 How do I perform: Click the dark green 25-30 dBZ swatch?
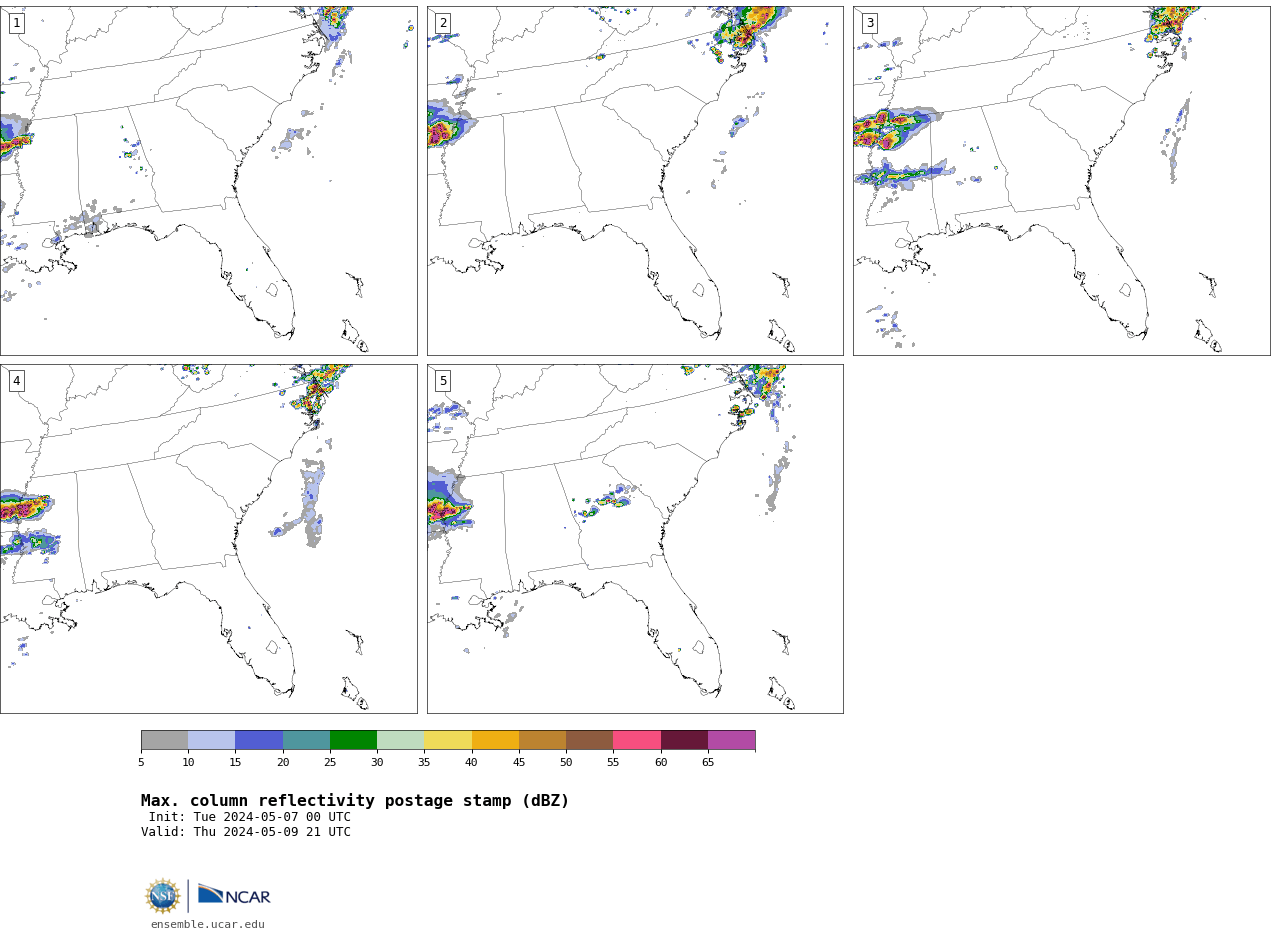tap(353, 740)
